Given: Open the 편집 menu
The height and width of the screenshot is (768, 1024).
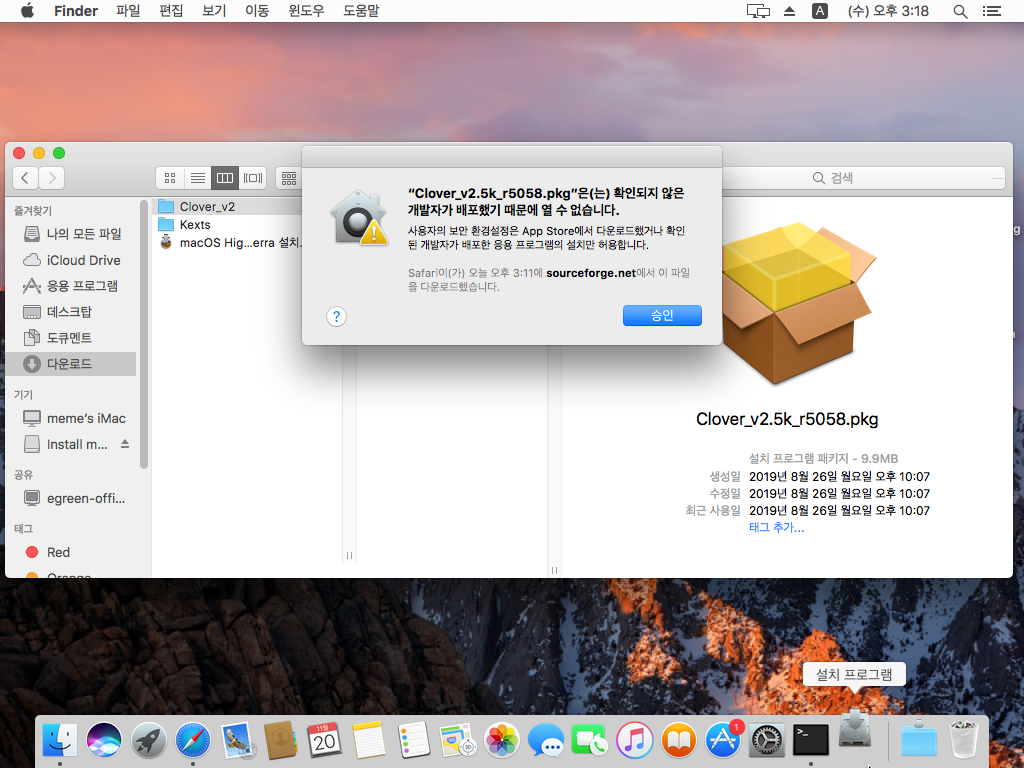Looking at the screenshot, I should (x=171, y=10).
